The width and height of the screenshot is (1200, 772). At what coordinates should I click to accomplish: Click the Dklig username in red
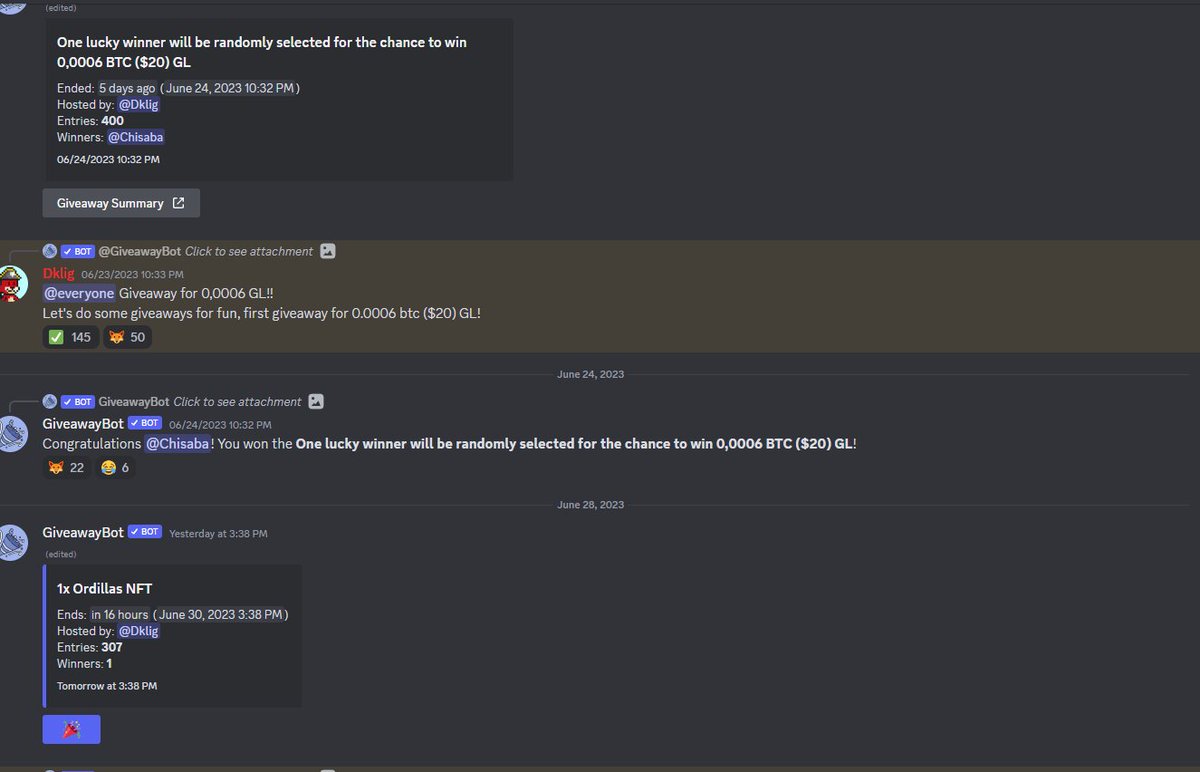59,273
